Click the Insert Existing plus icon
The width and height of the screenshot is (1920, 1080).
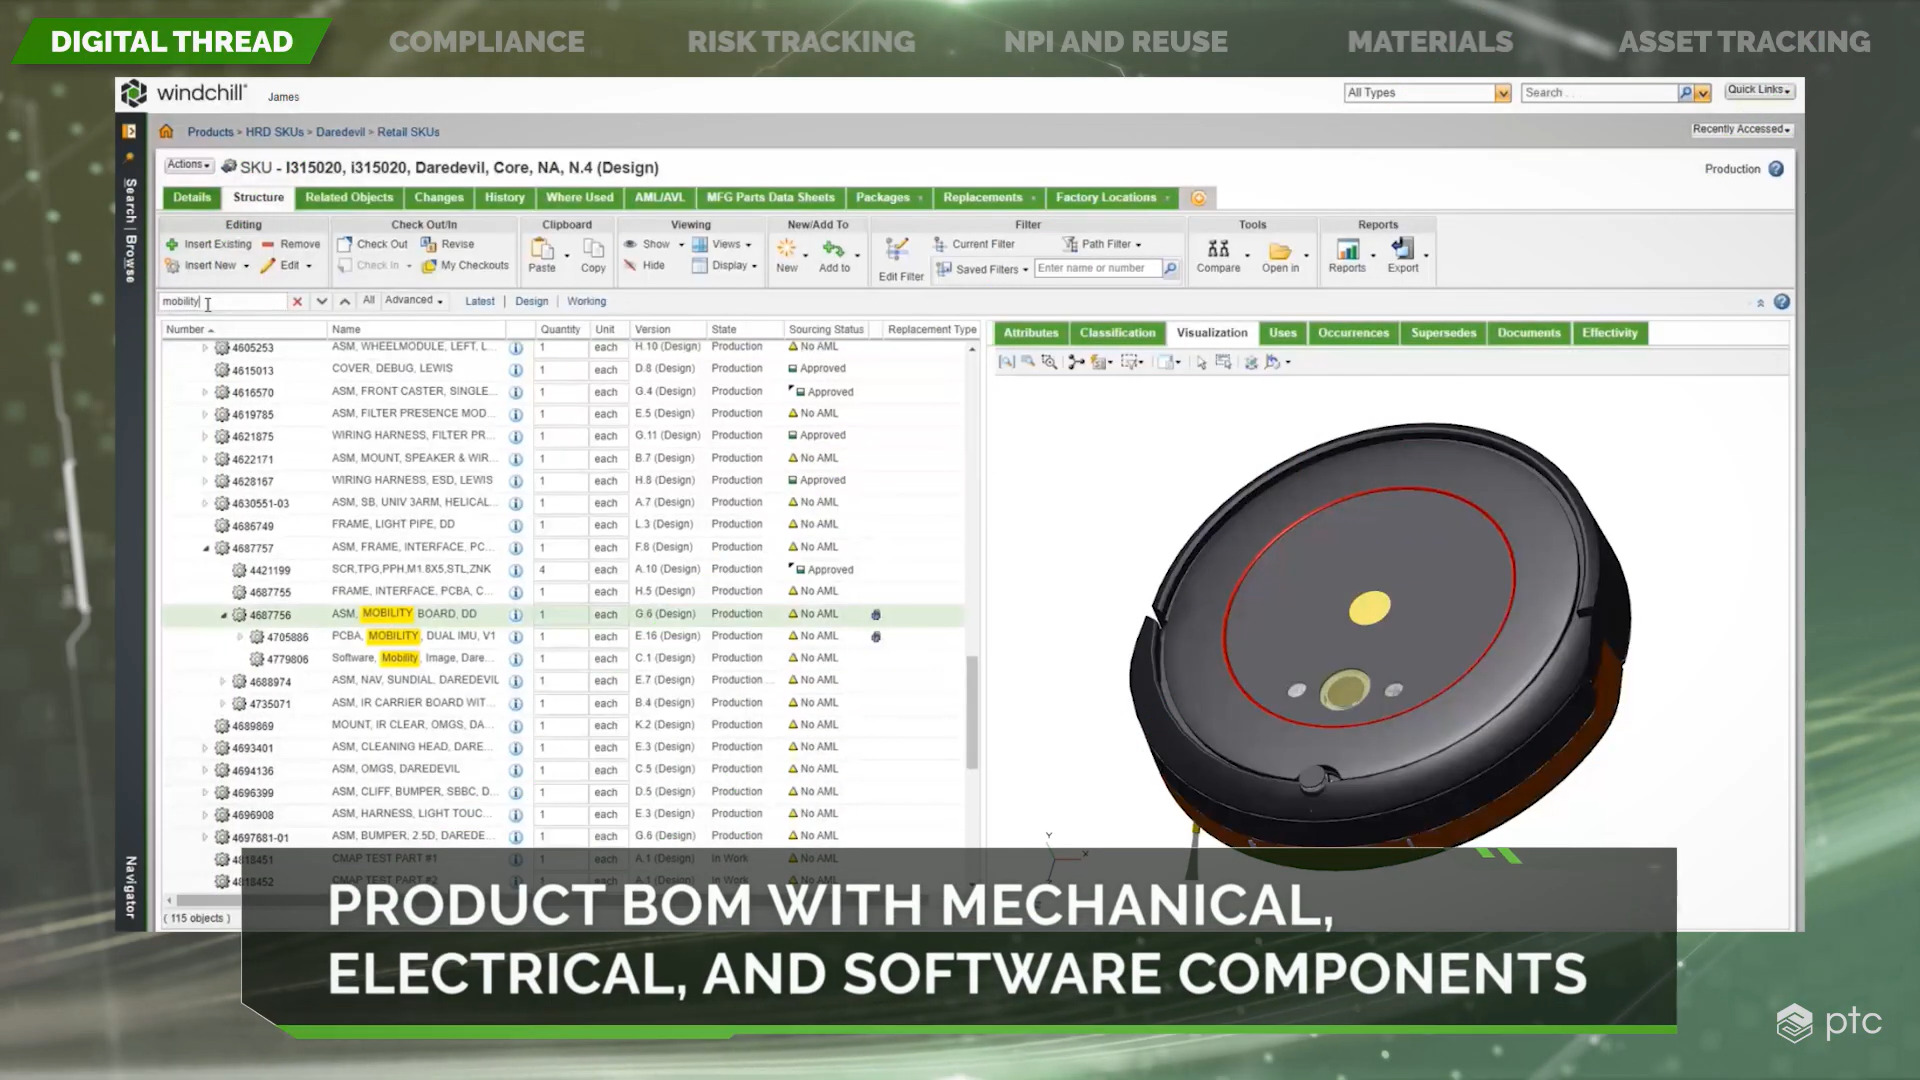click(x=172, y=244)
